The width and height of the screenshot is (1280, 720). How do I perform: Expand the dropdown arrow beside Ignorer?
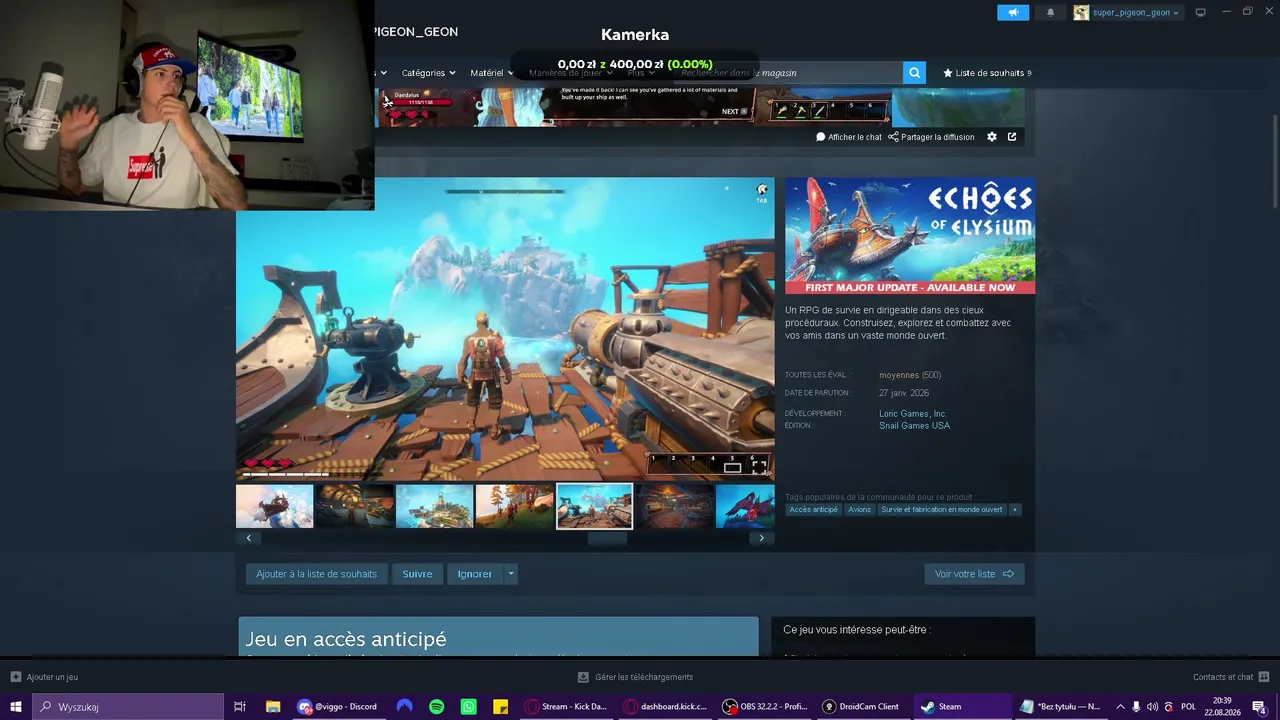511,574
